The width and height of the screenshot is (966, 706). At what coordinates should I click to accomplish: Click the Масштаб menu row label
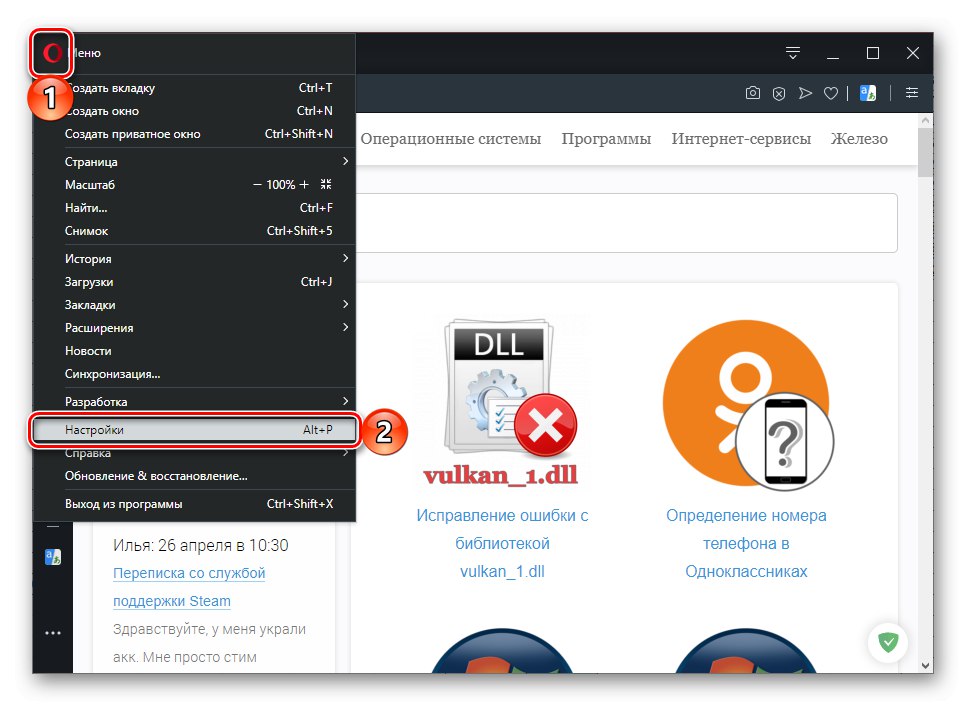pos(90,185)
